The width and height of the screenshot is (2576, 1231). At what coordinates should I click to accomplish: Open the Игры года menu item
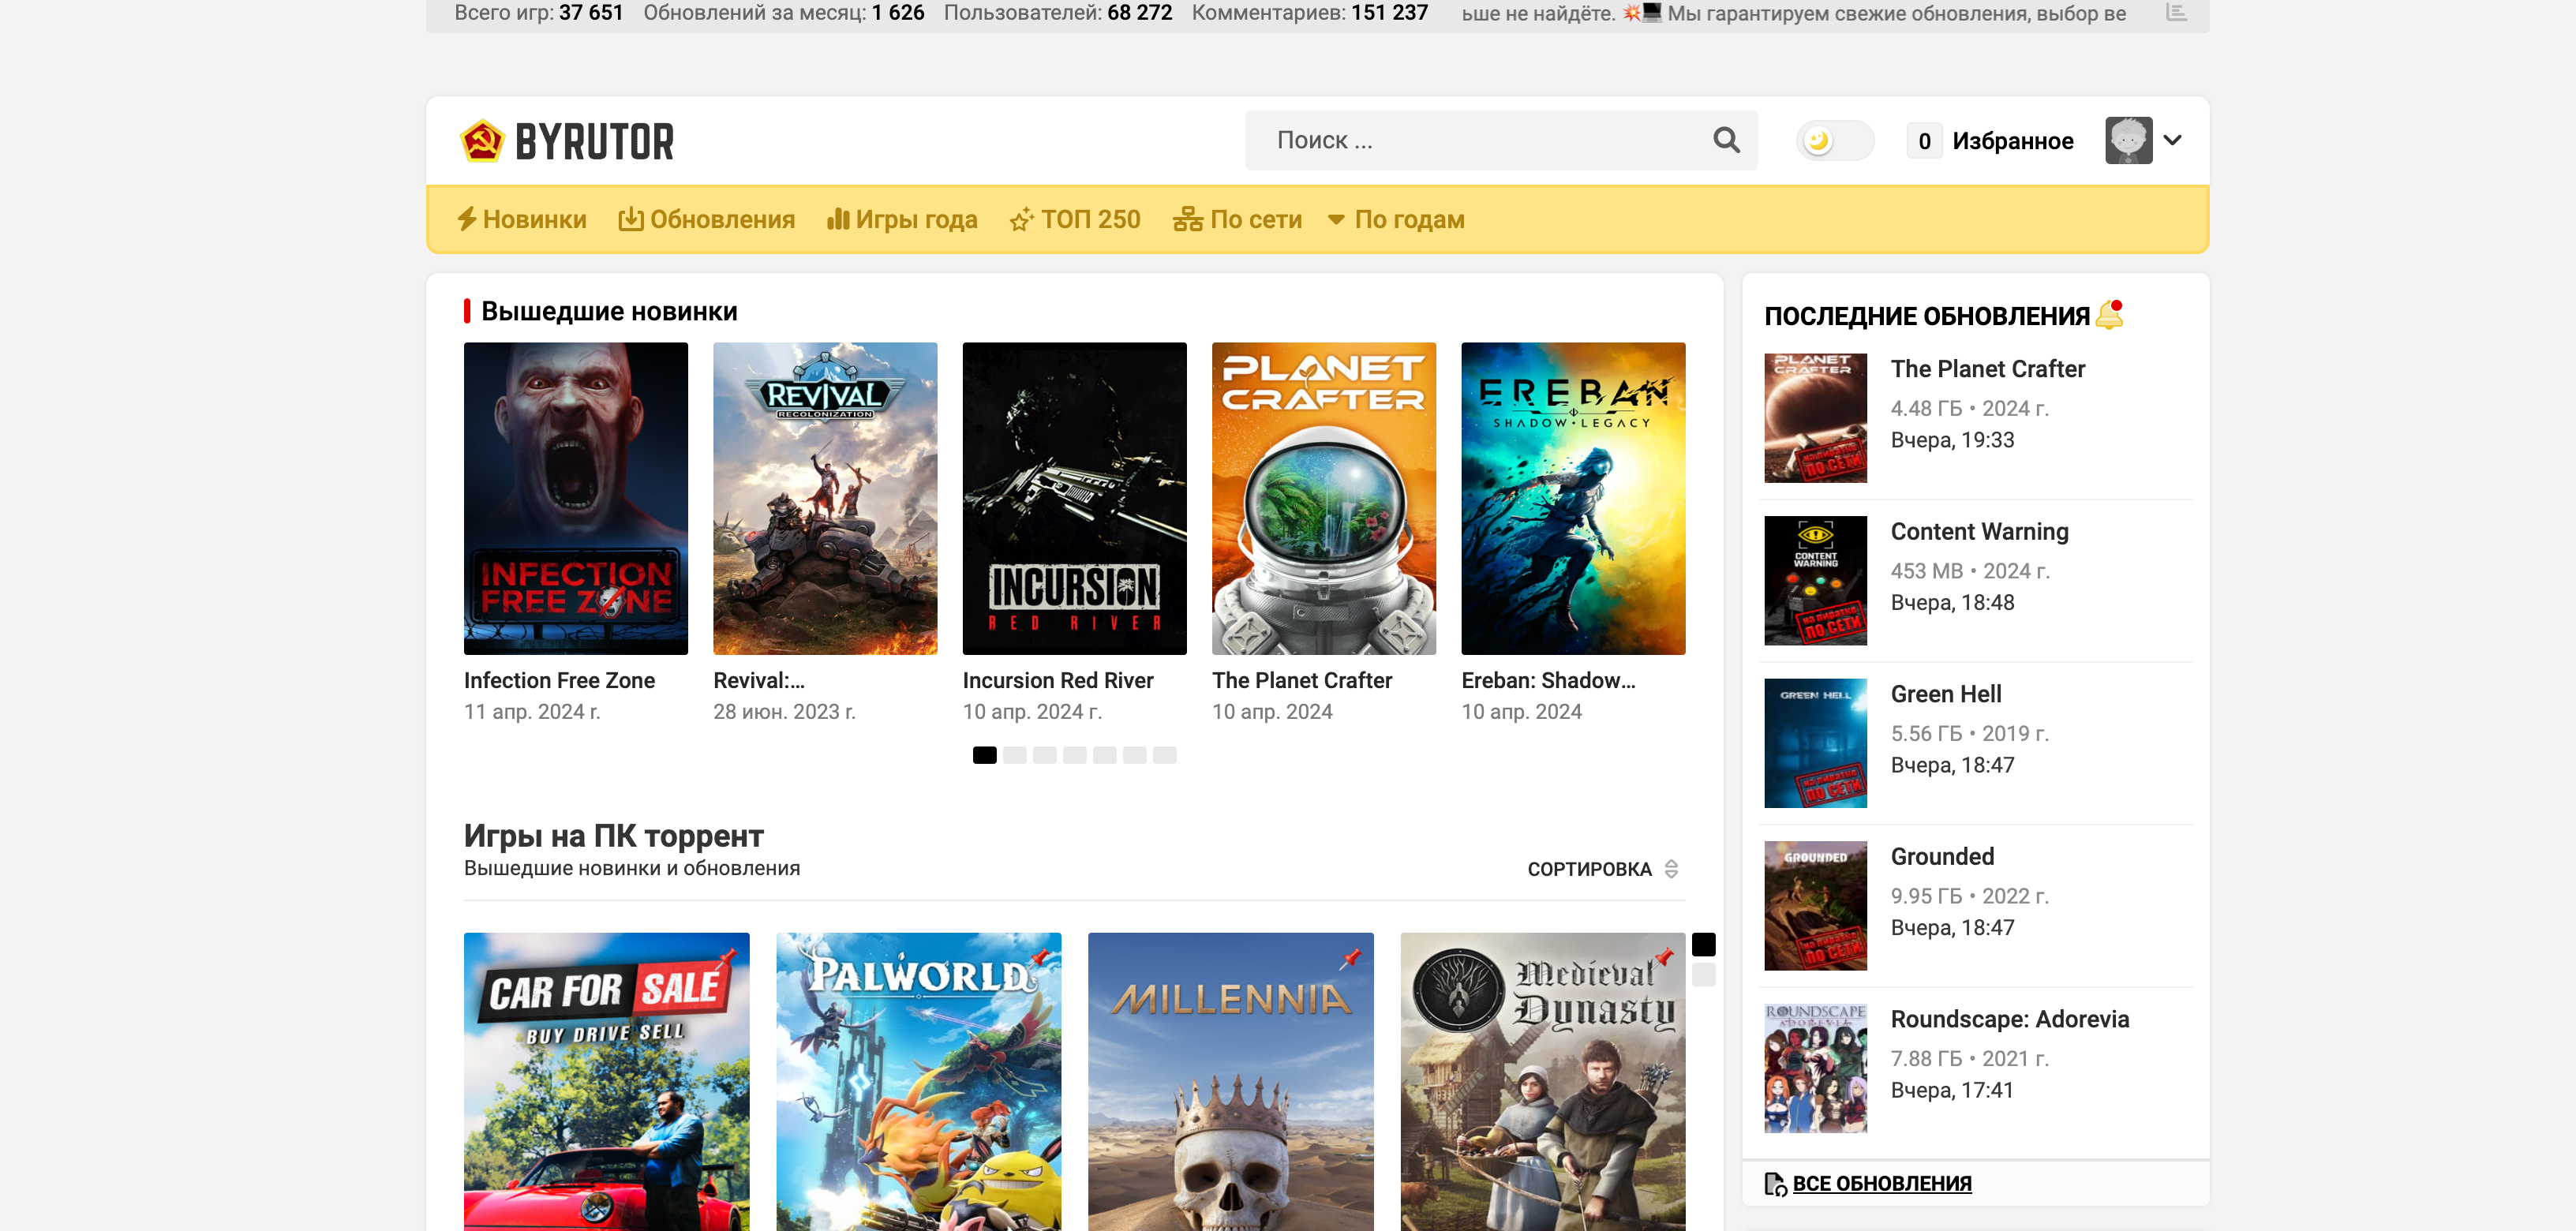(902, 219)
